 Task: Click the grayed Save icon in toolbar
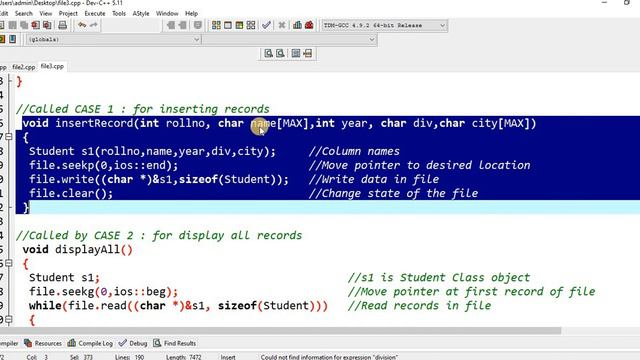click(13, 25)
